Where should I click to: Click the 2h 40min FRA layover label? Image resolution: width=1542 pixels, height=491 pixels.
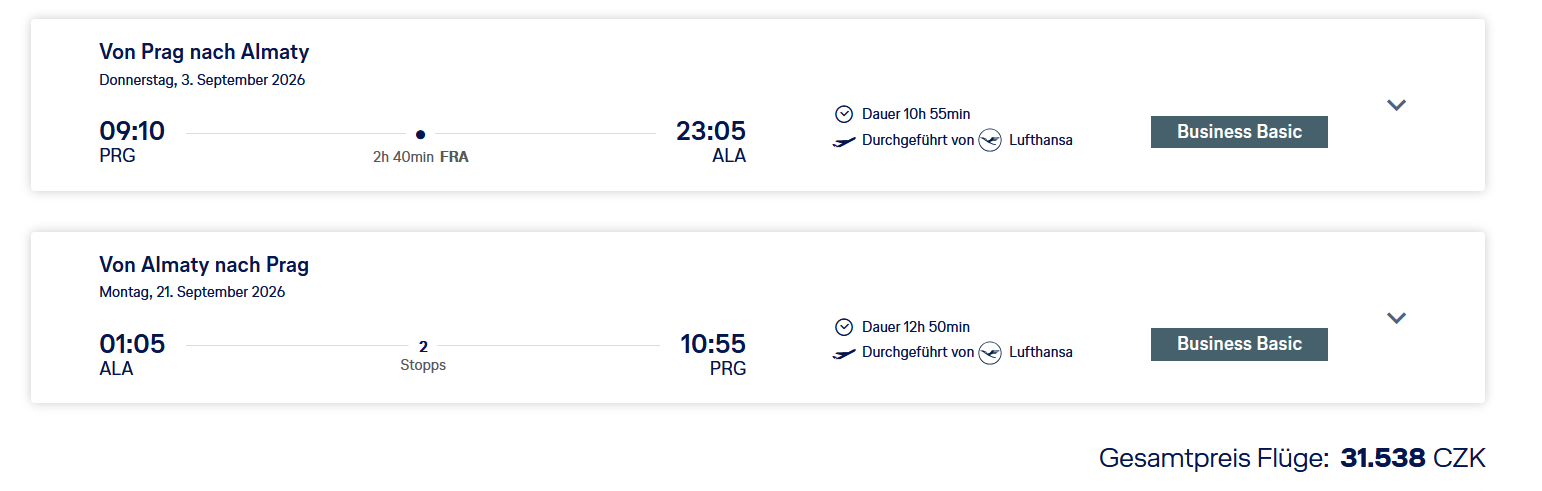coord(420,157)
